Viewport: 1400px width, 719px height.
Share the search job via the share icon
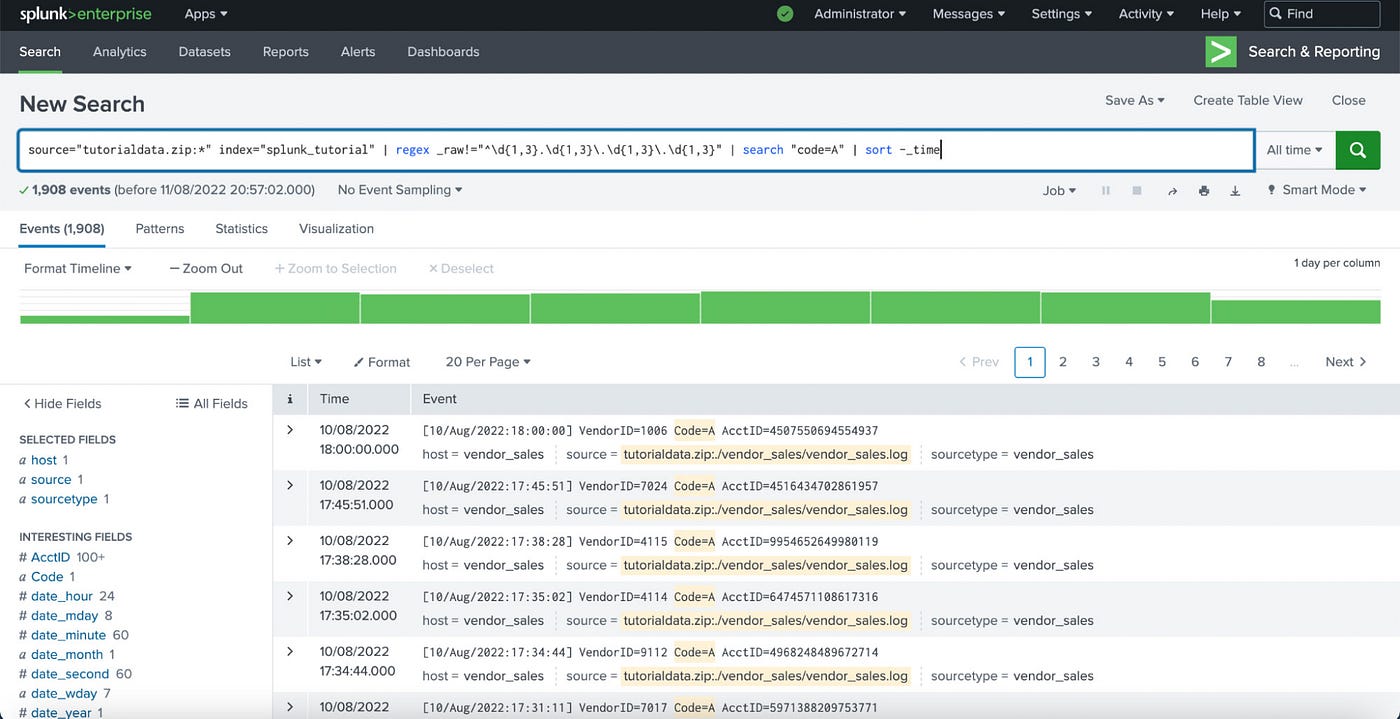coord(1172,190)
